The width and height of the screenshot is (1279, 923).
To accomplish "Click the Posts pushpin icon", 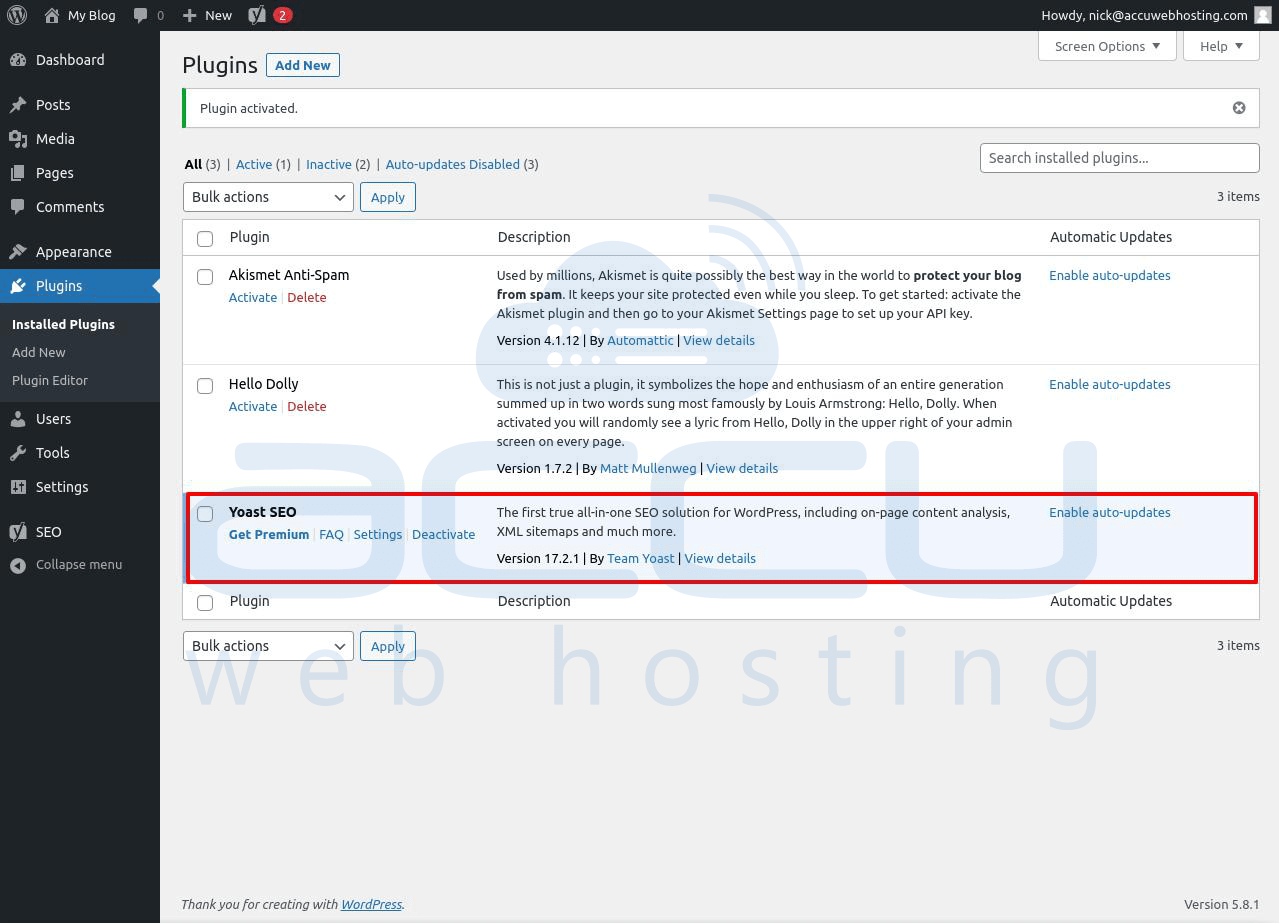I will click(18, 105).
